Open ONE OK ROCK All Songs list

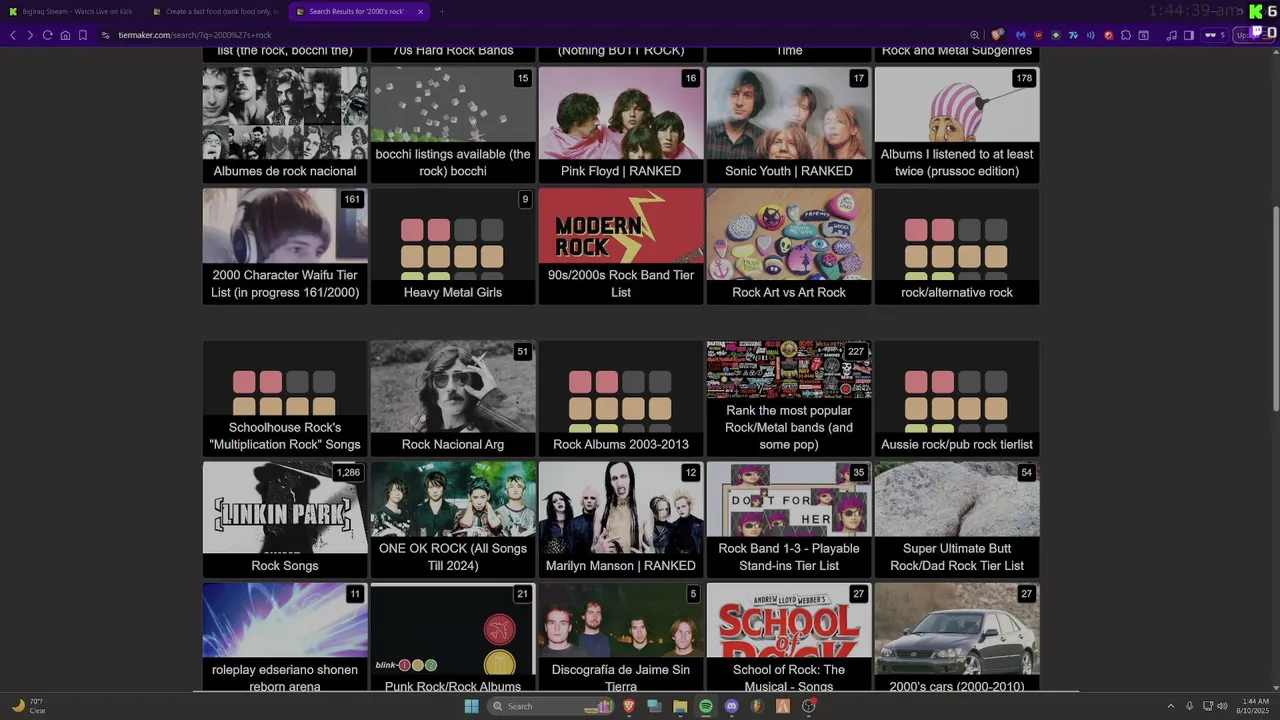[453, 519]
